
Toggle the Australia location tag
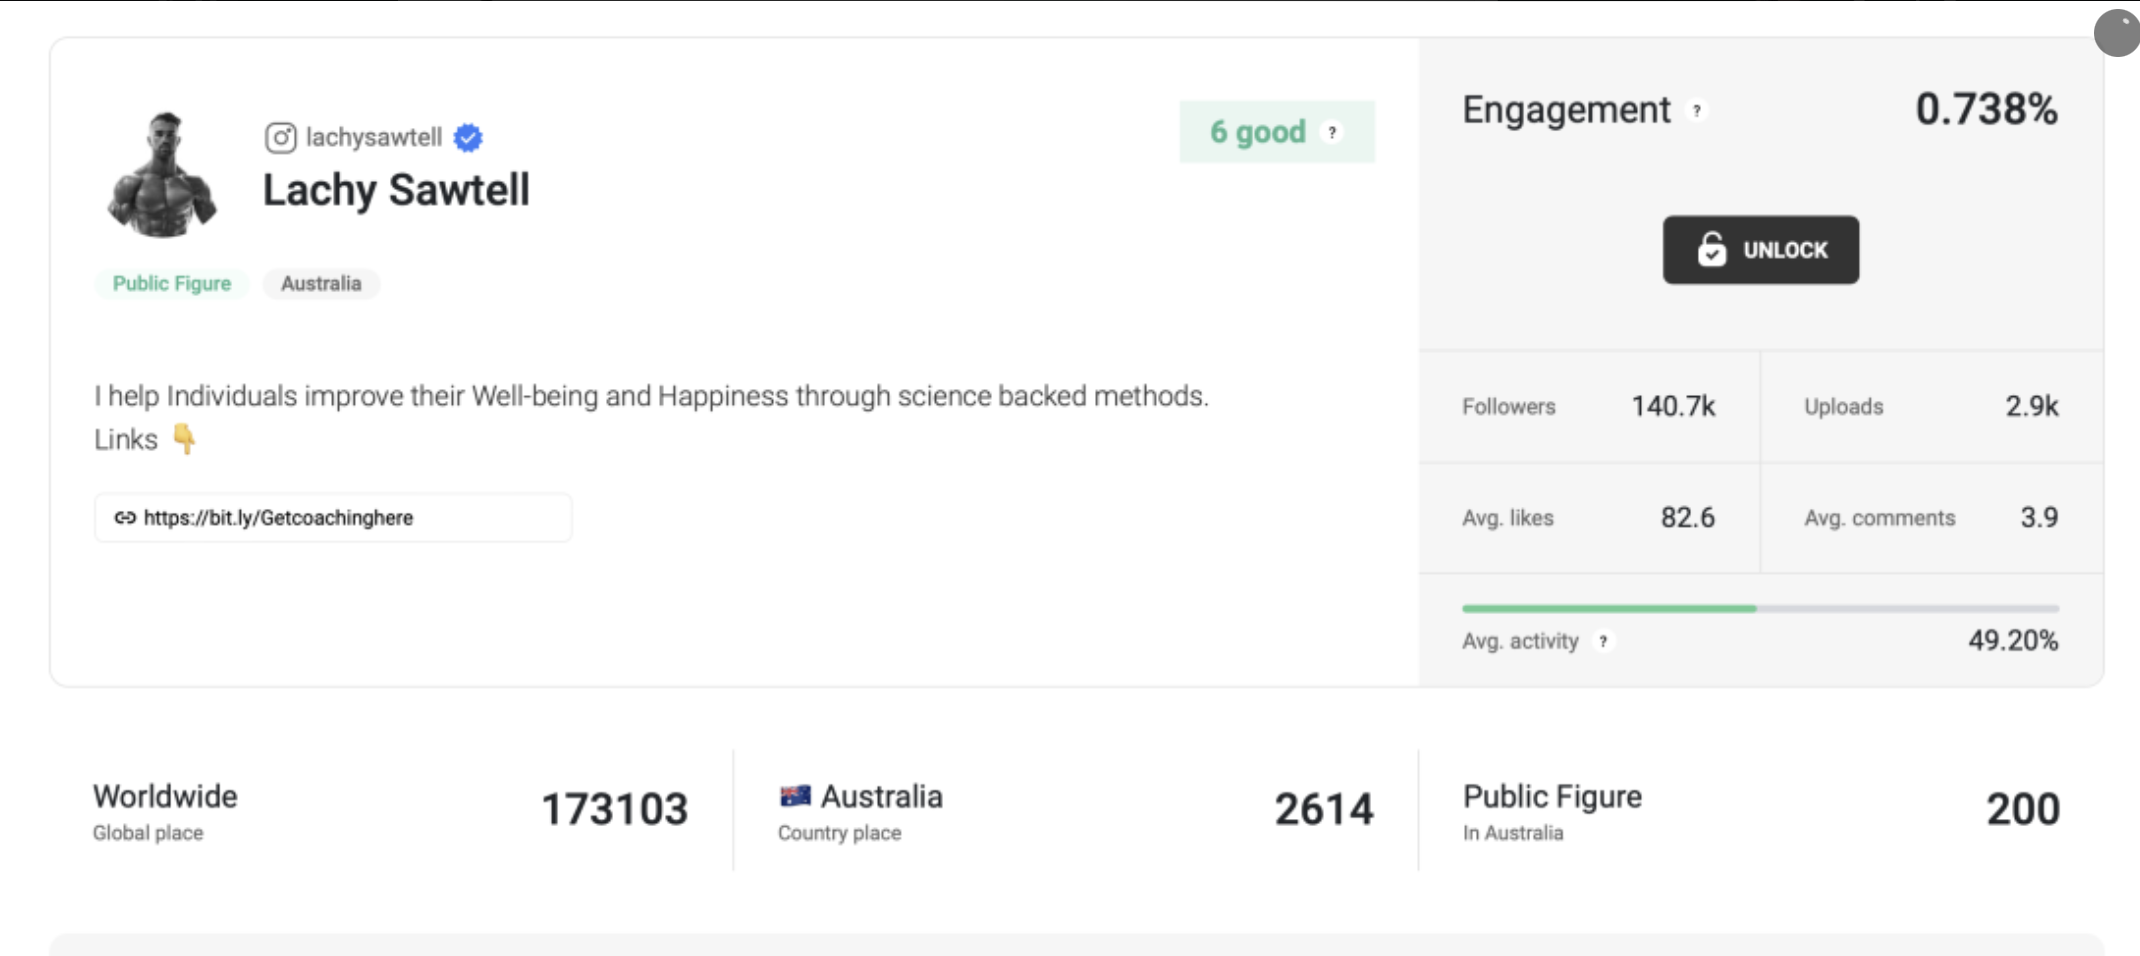(321, 283)
